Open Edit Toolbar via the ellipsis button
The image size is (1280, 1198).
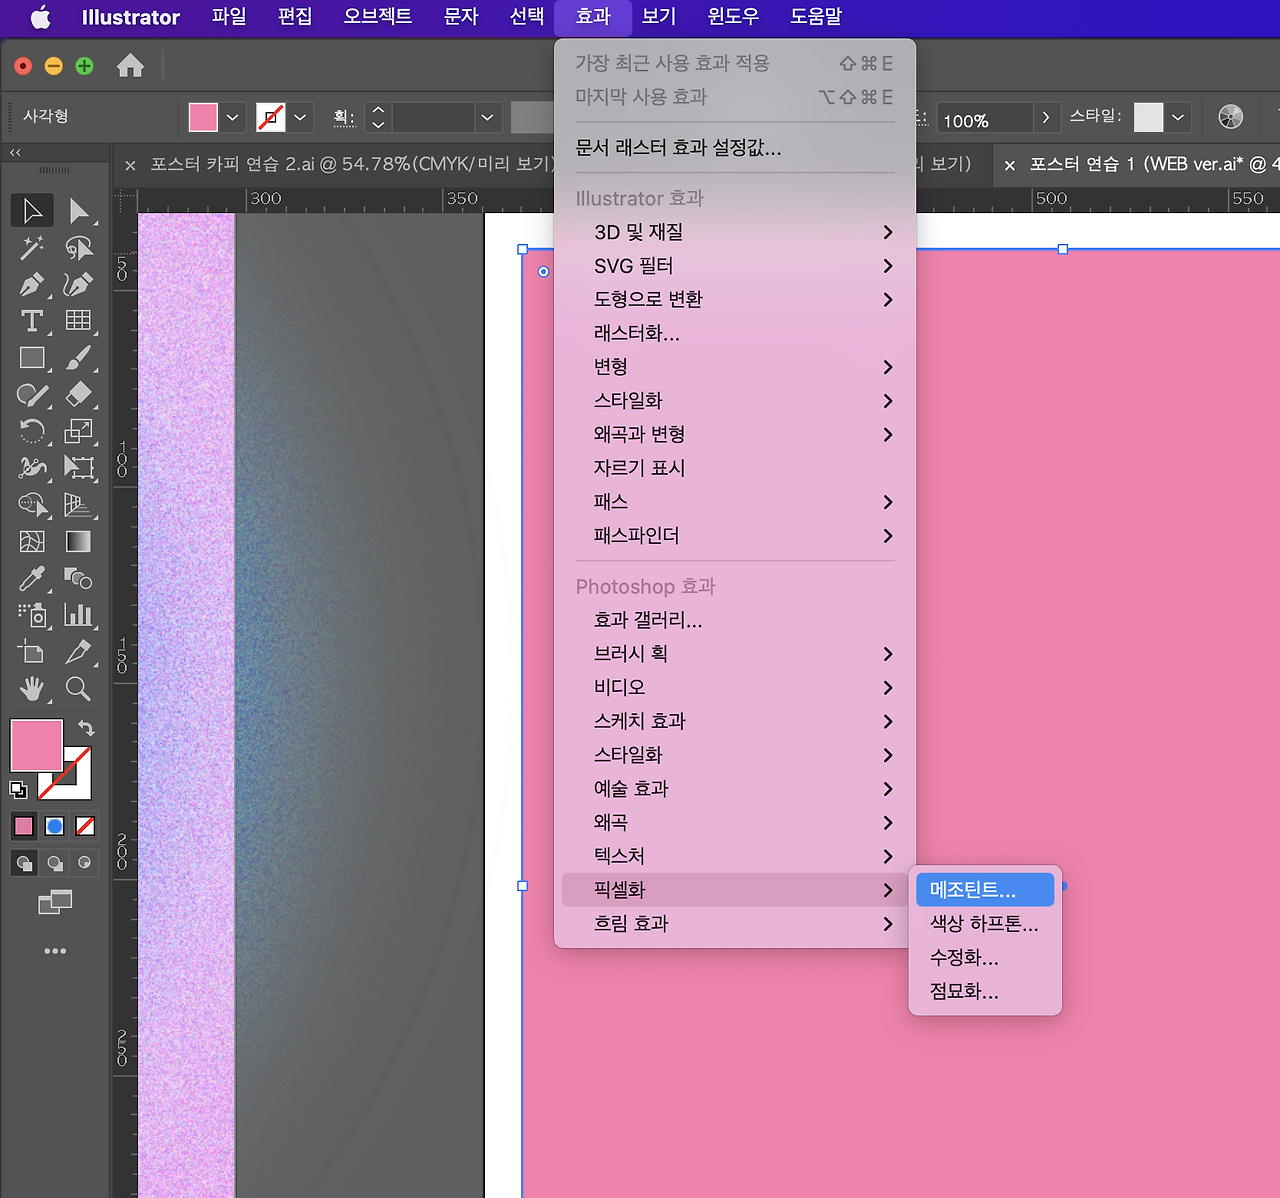[x=54, y=950]
